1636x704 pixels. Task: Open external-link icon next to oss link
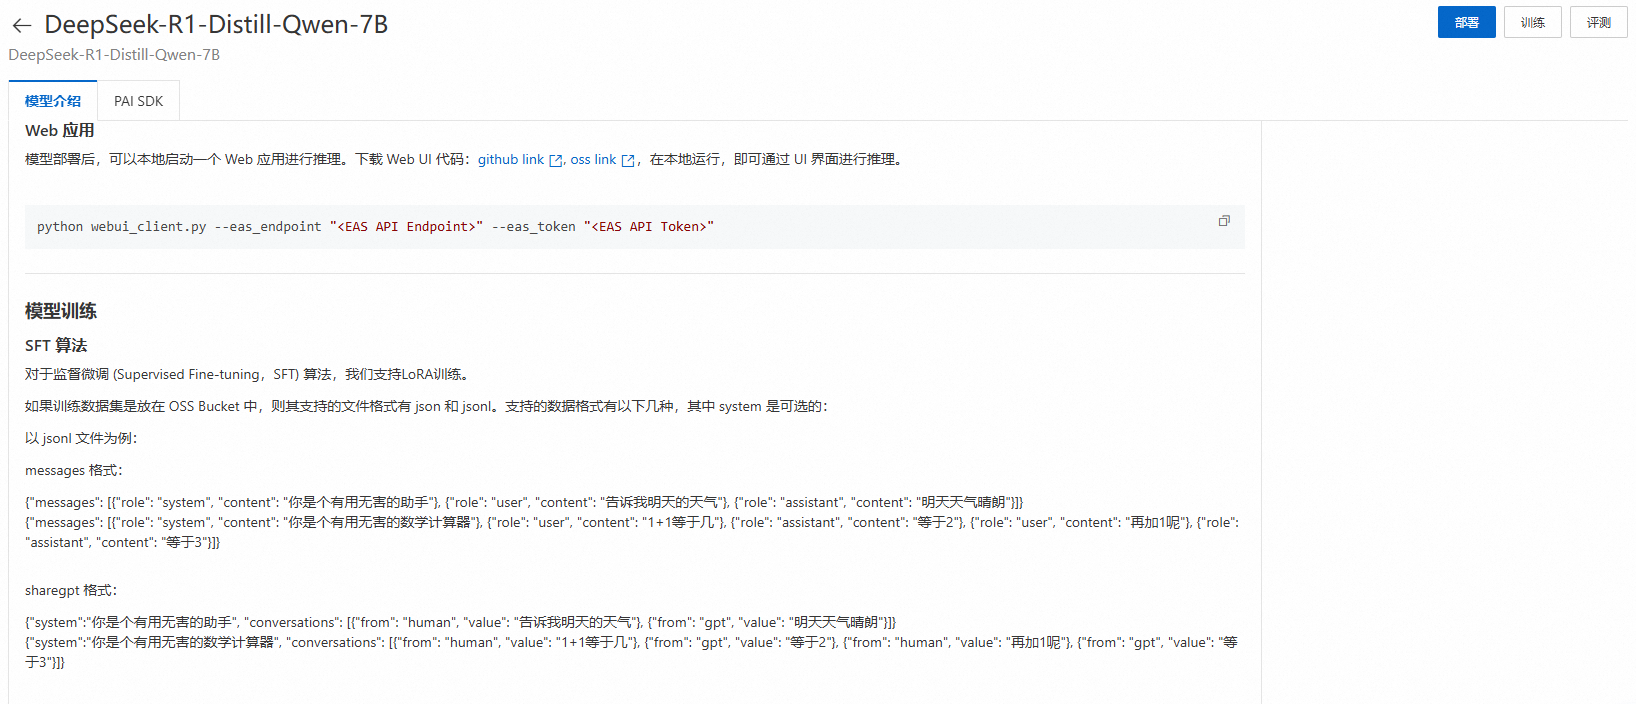pyautogui.click(x=628, y=160)
